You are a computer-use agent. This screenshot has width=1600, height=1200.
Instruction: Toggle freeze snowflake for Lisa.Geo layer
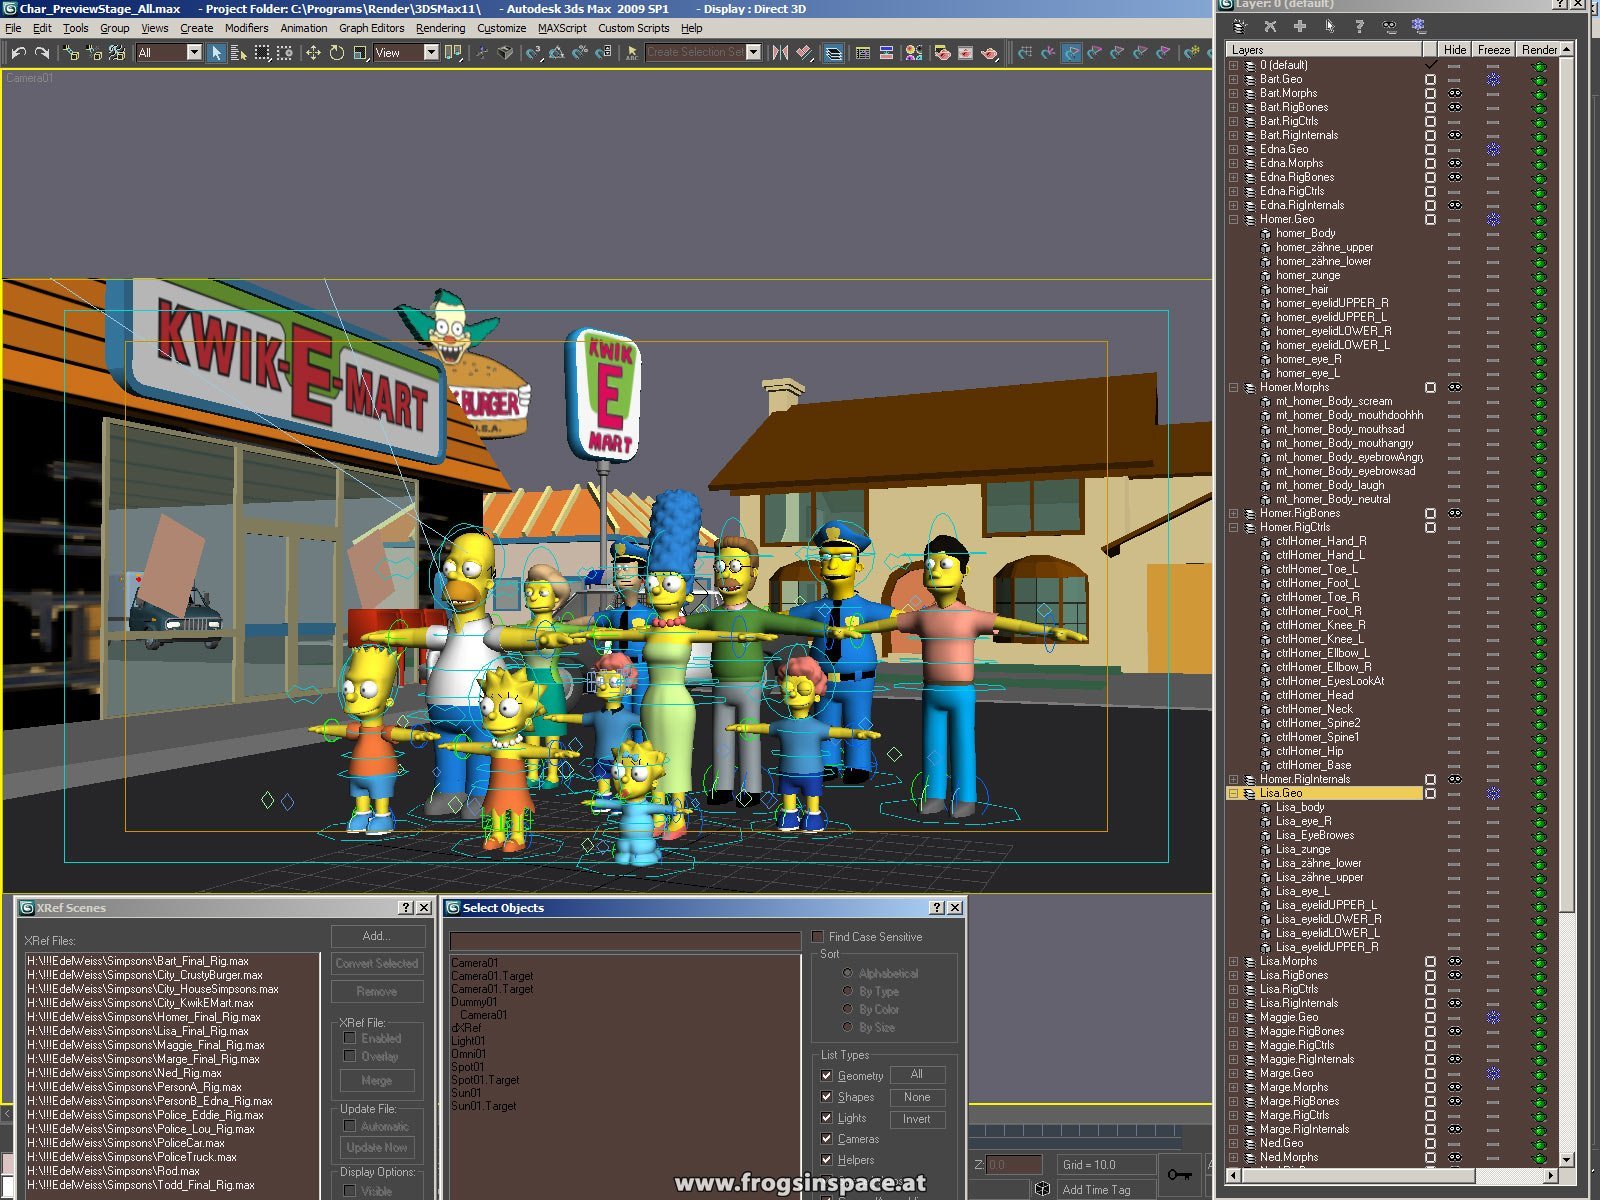(x=1493, y=793)
